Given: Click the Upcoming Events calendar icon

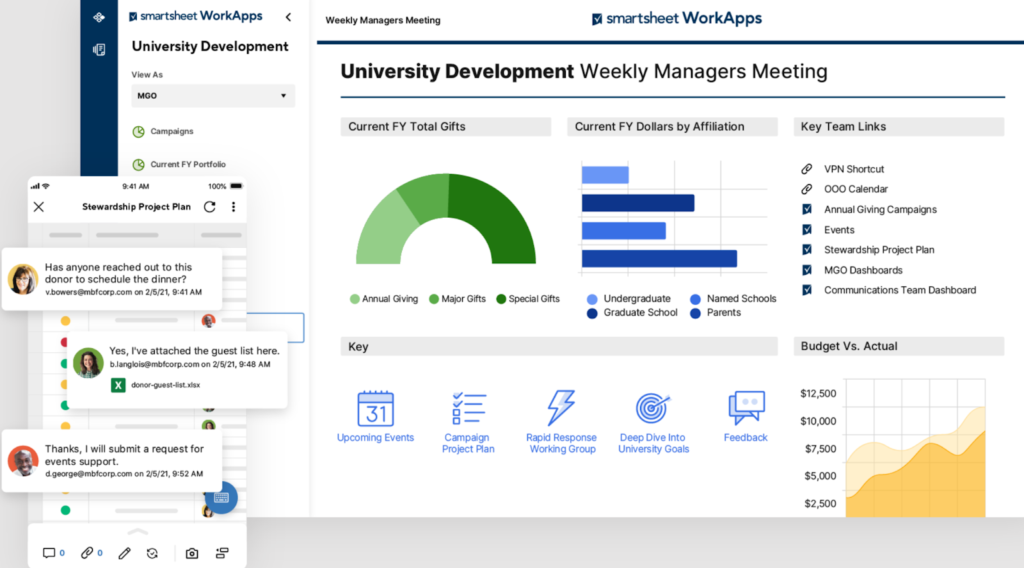Looking at the screenshot, I should tap(376, 409).
